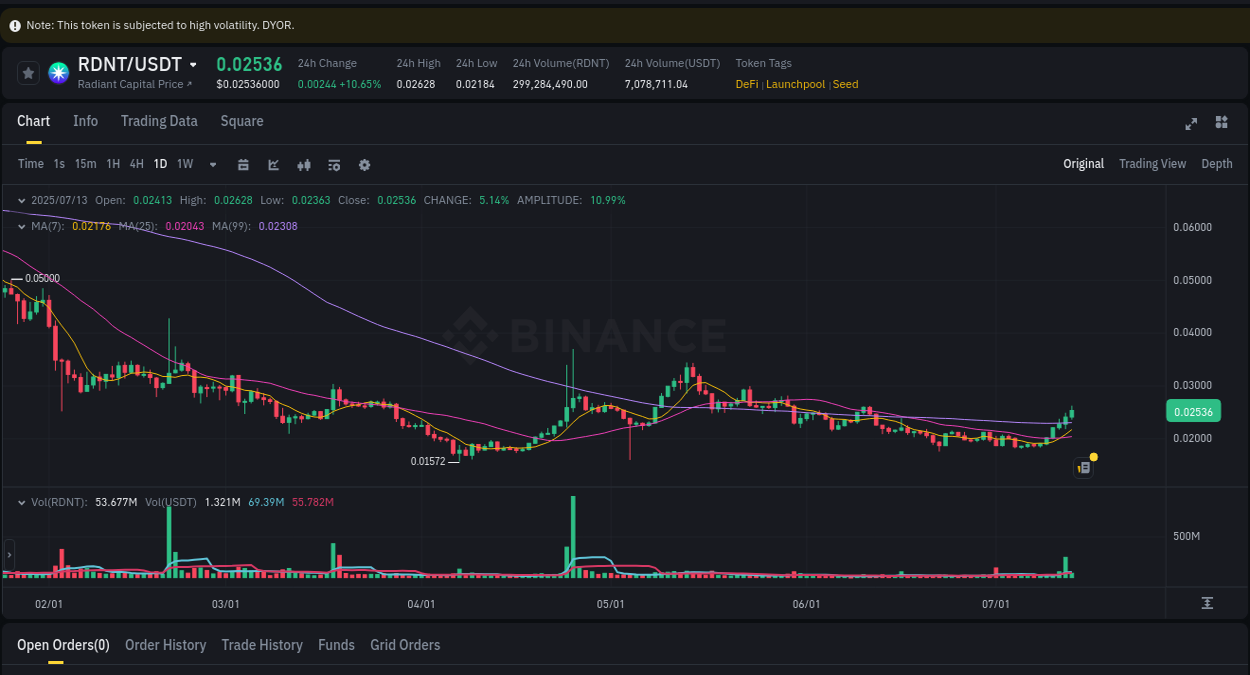The height and width of the screenshot is (675, 1250).
Task: Open the Order History tab
Action: click(x=165, y=645)
